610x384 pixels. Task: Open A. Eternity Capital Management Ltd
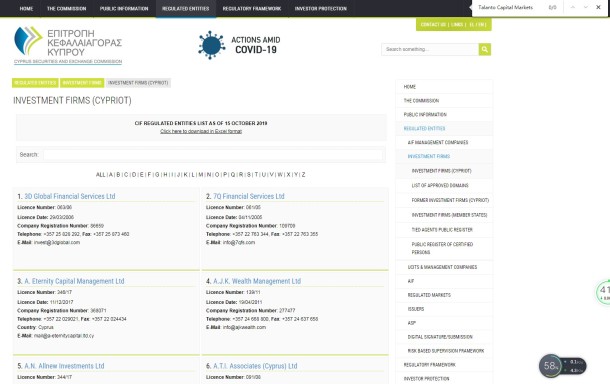click(74, 281)
